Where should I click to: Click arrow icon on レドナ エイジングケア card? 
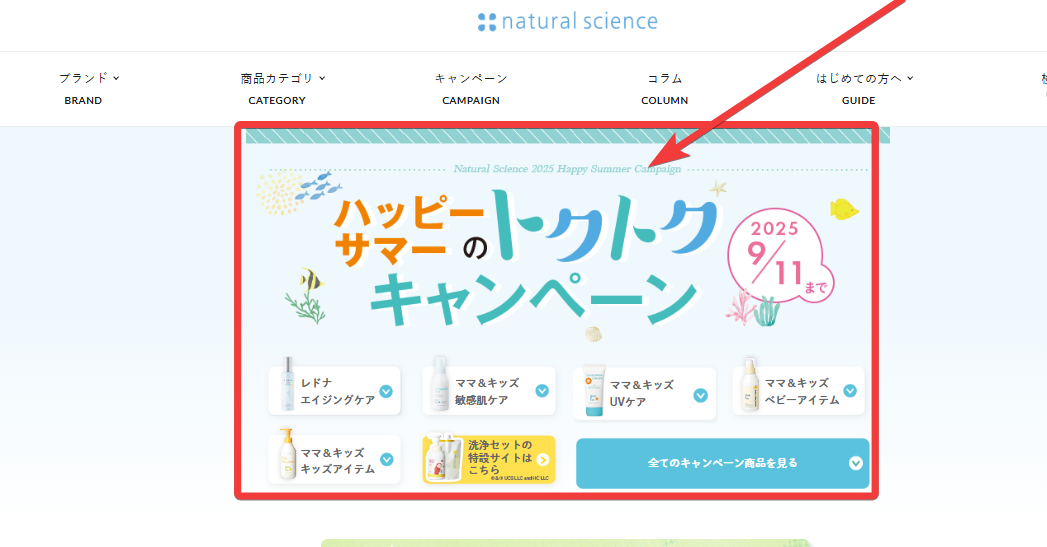pyautogui.click(x=386, y=391)
